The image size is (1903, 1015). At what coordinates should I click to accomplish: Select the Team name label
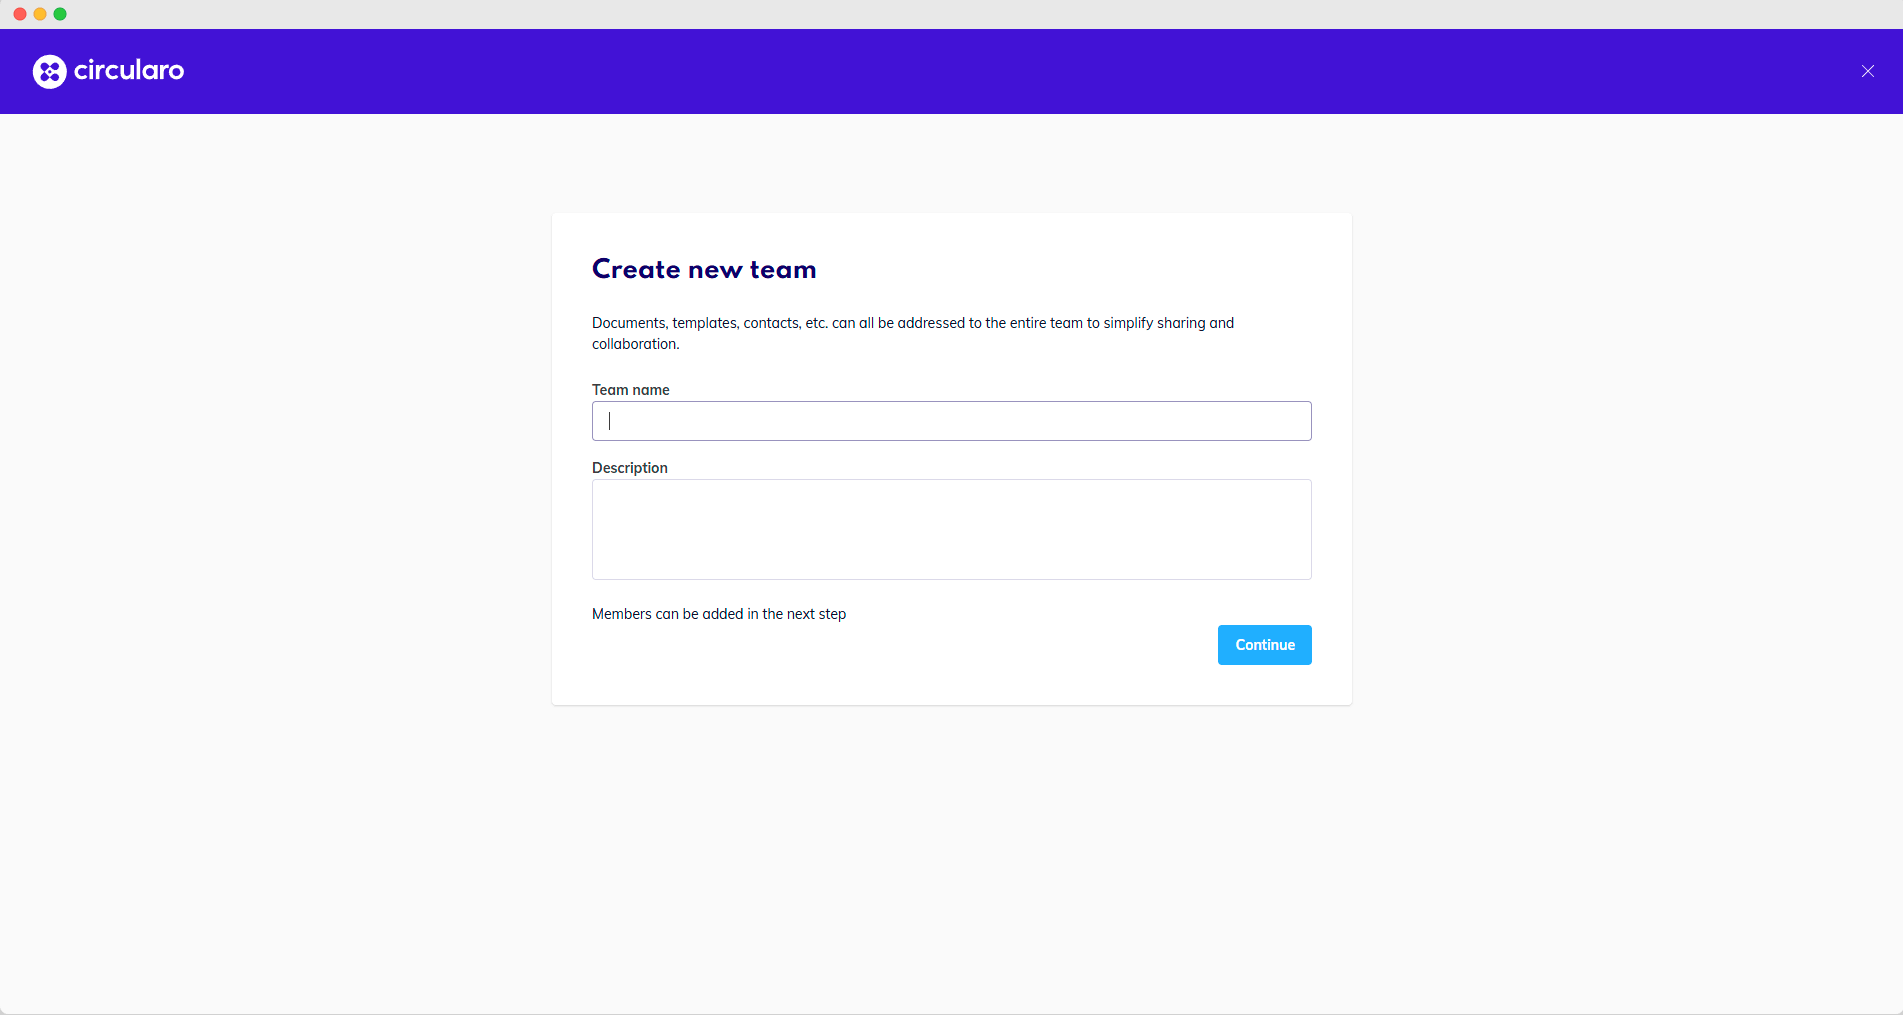click(630, 390)
